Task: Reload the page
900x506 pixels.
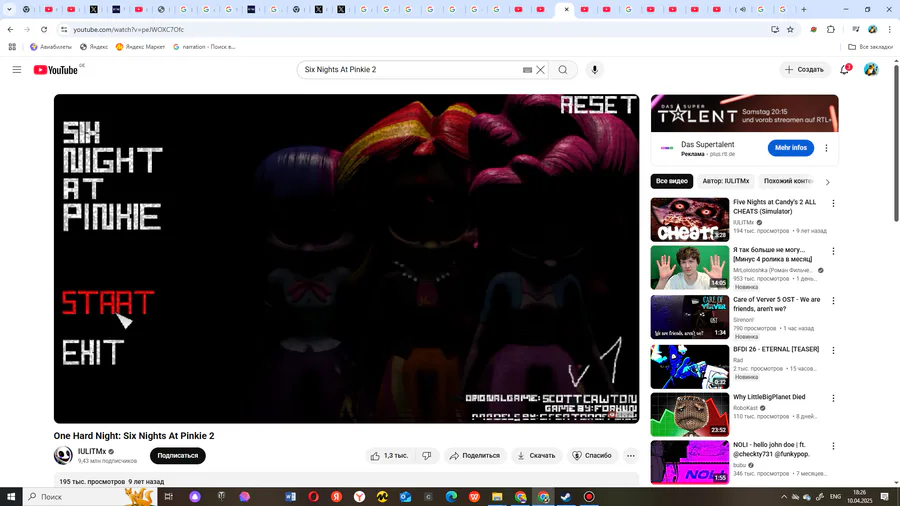Action: pos(44,29)
